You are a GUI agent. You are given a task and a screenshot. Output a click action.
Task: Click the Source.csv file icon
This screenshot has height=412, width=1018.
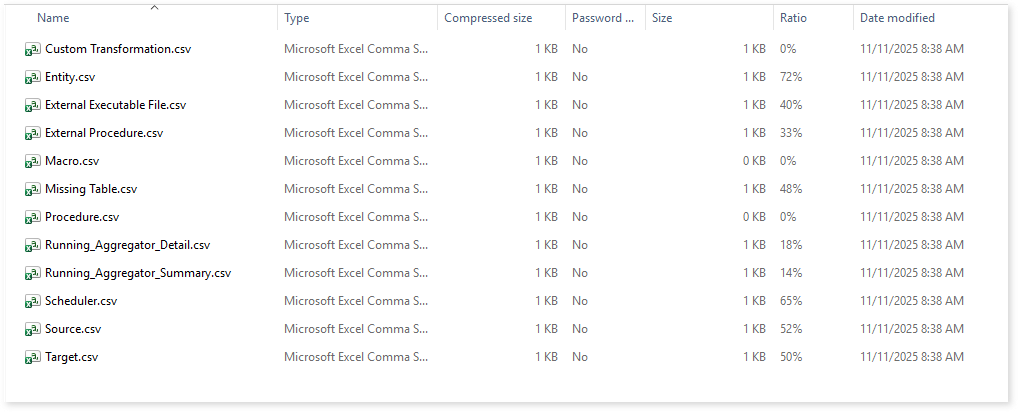[32, 329]
